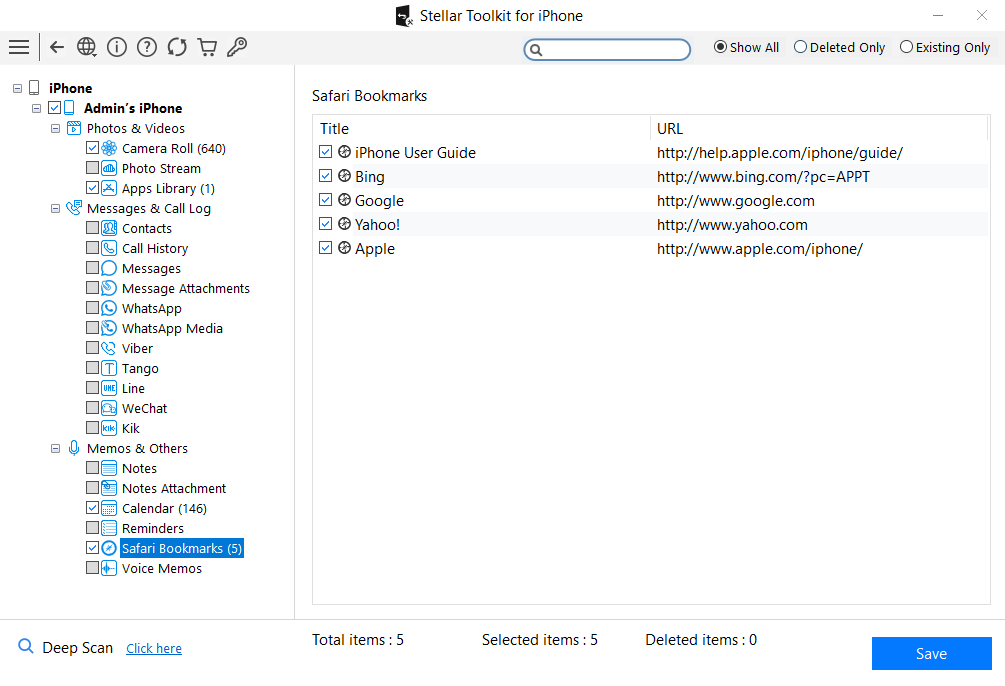Follow the Deep Scan 'Click here' link
The image size is (1005, 686).
pyautogui.click(x=154, y=648)
